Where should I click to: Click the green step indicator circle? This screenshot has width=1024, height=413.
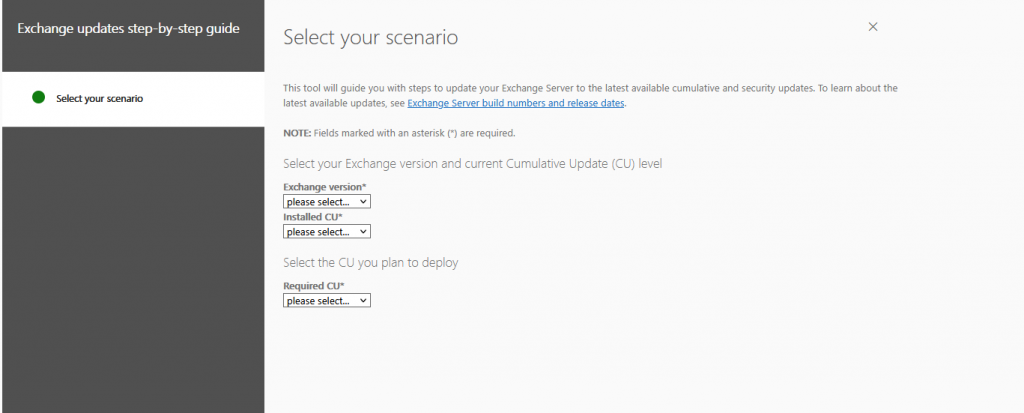(39, 98)
